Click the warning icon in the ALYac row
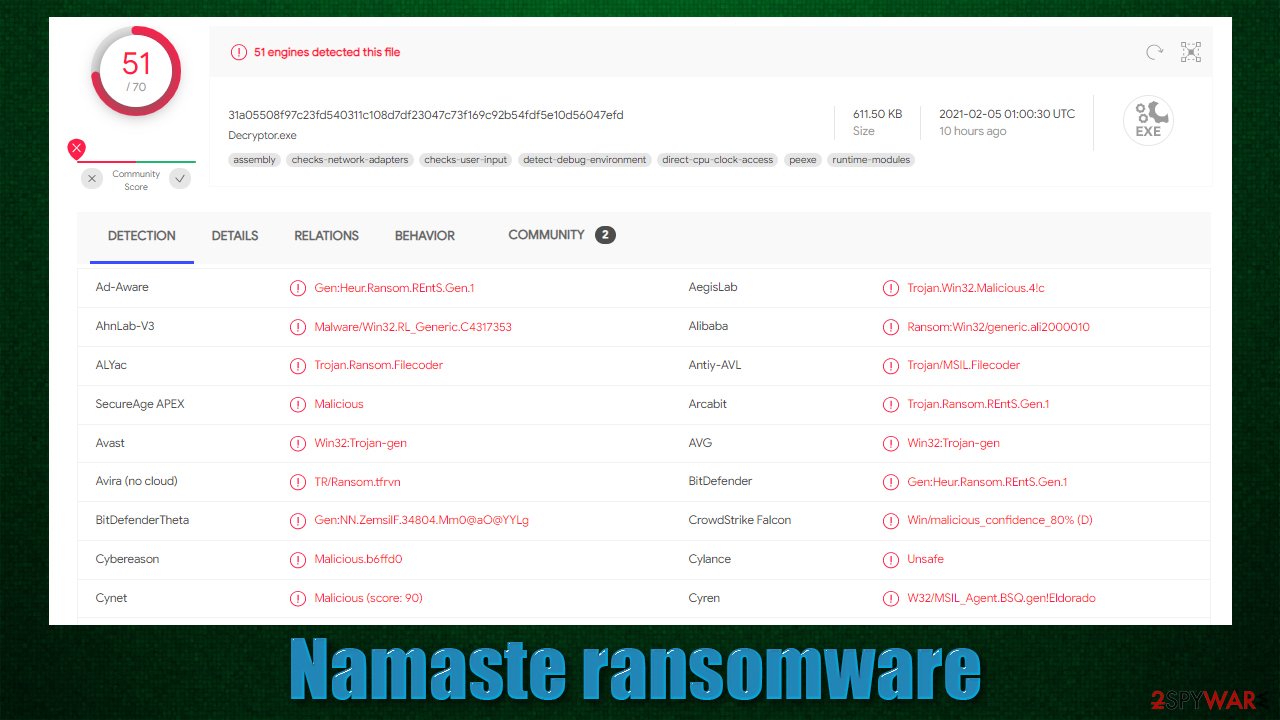The image size is (1280, 720). (x=297, y=366)
